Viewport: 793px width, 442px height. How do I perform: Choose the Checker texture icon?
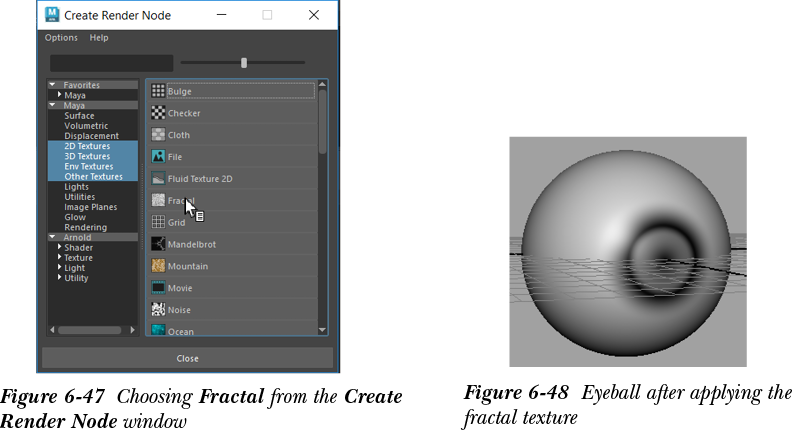[158, 113]
